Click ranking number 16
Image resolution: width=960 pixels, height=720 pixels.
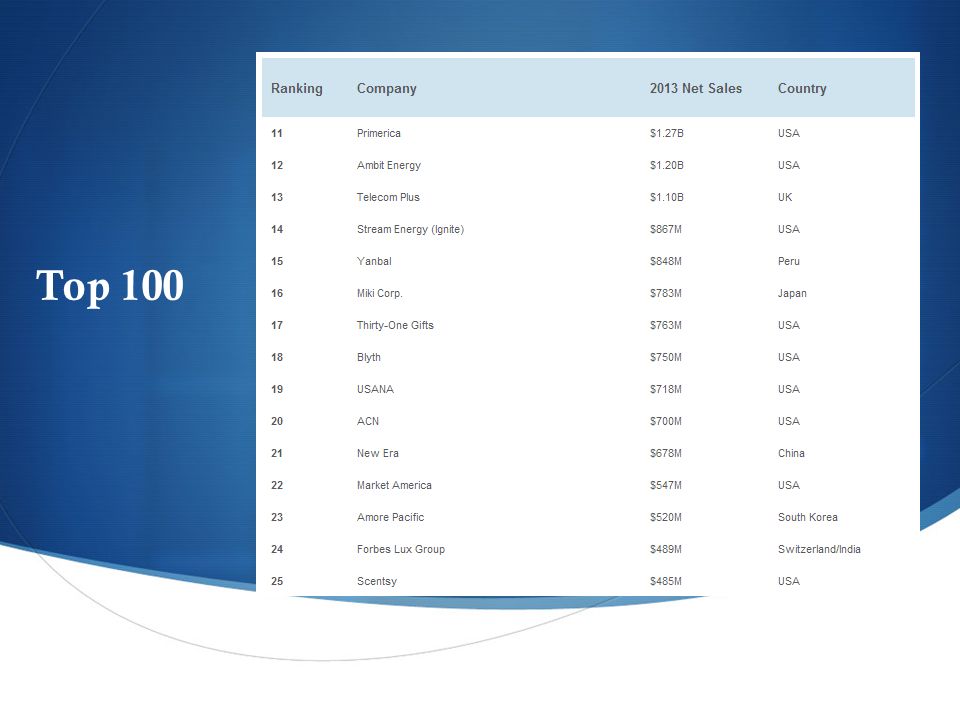(277, 293)
